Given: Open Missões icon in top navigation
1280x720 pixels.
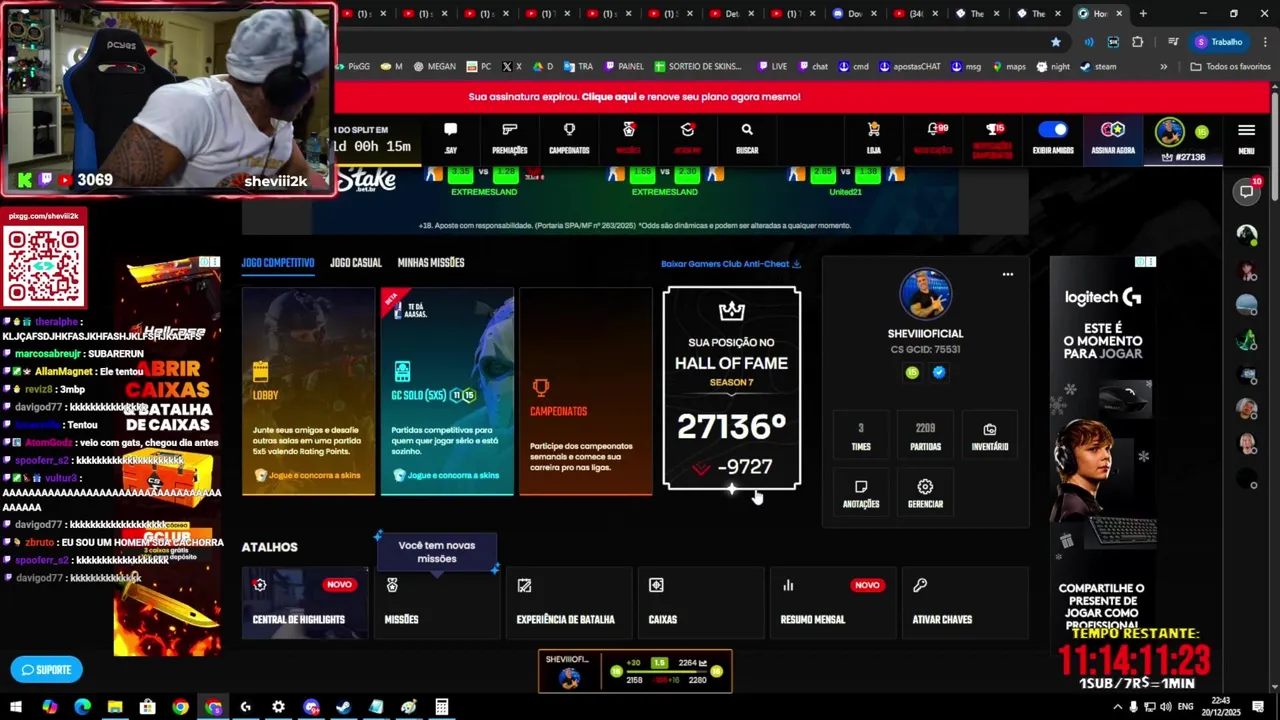Looking at the screenshot, I should [x=628, y=138].
